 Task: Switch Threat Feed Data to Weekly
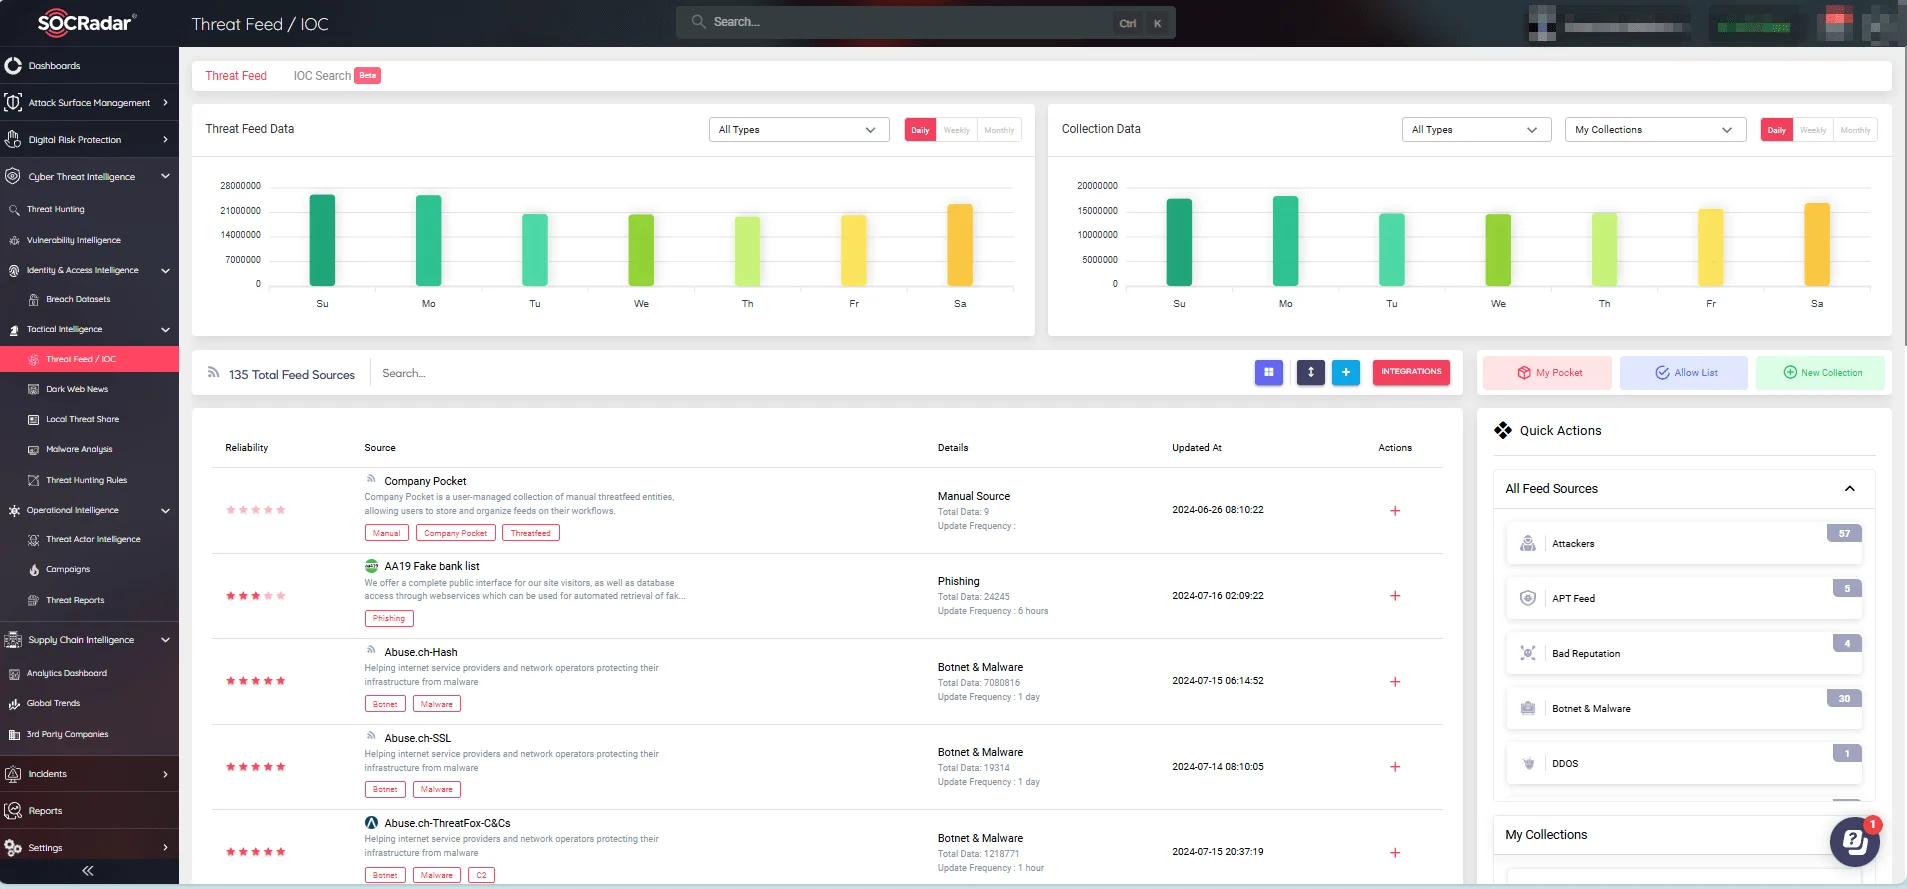tap(957, 130)
